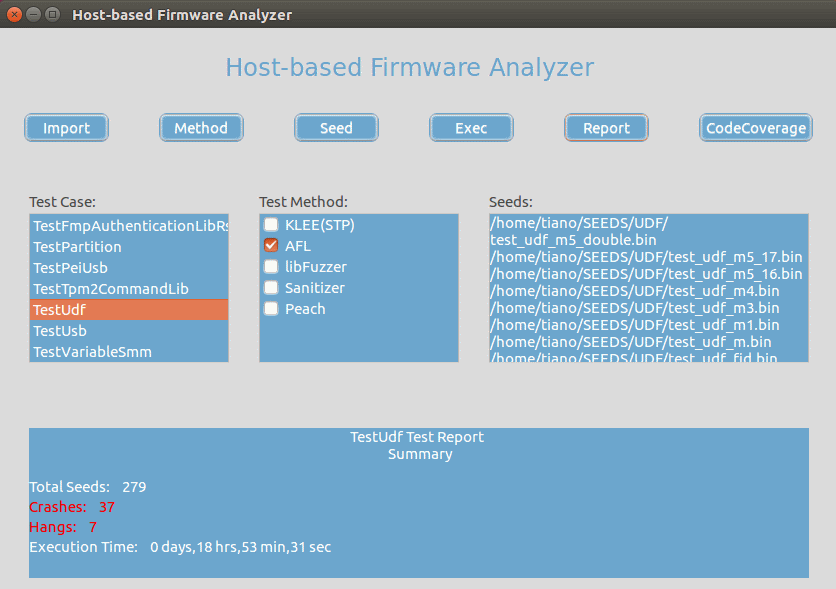This screenshot has height=589, width=836.
Task: Select TestFmpAuthenticationLib test case
Action: pos(129,226)
